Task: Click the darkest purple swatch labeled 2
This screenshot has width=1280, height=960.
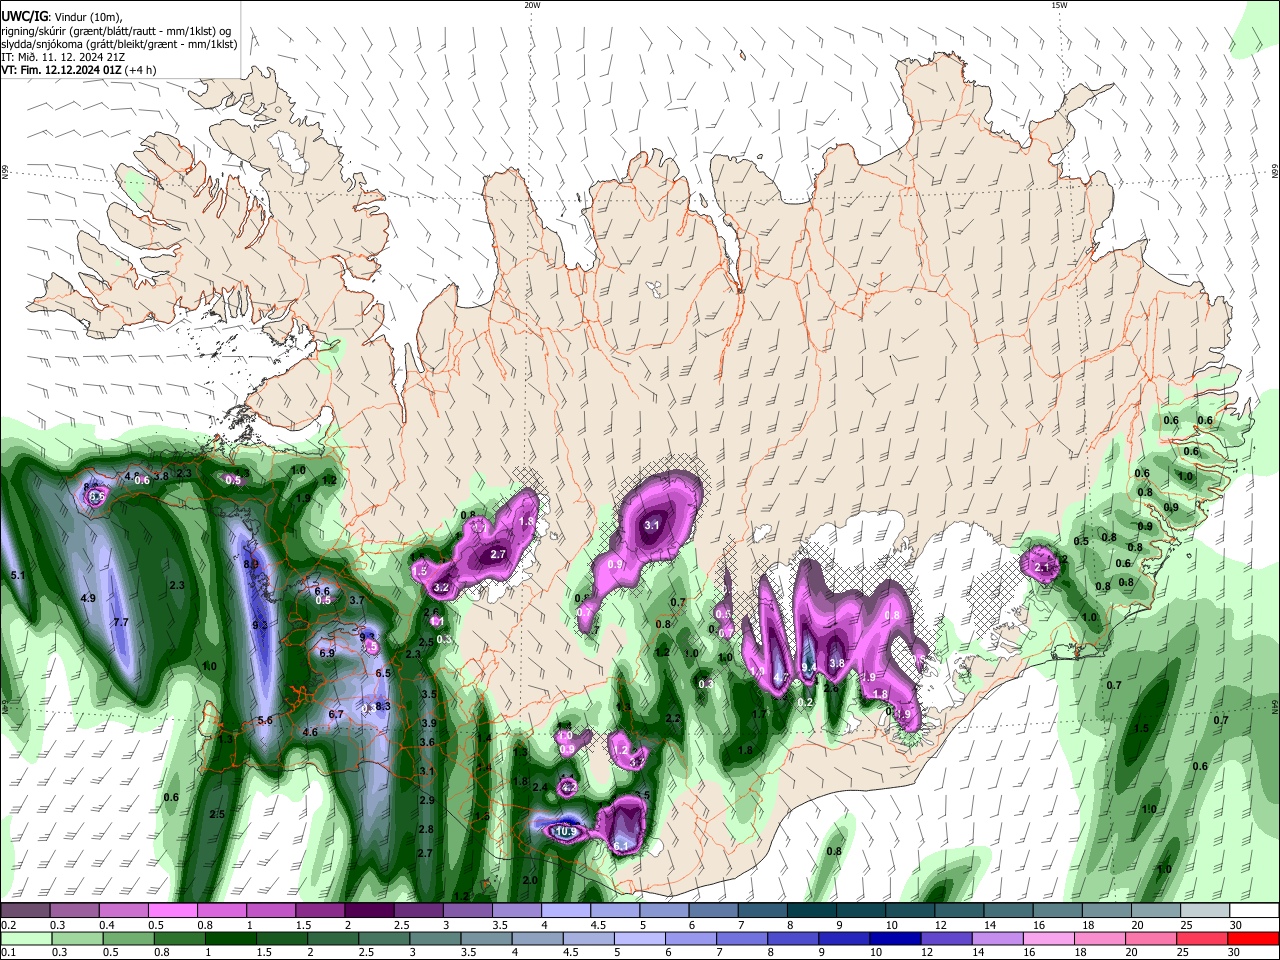Action: pyautogui.click(x=368, y=911)
